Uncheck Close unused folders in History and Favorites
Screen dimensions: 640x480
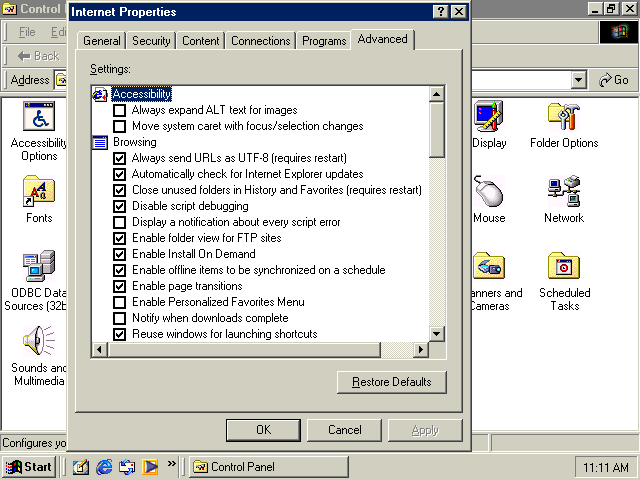click(x=119, y=190)
